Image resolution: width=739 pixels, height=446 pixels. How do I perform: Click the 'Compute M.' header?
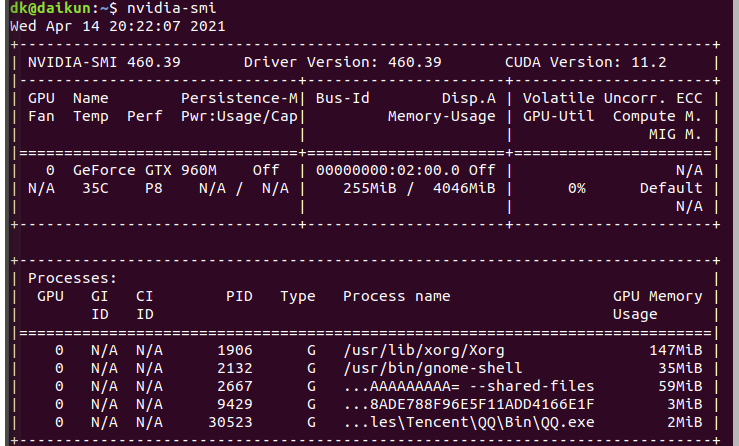tap(658, 116)
